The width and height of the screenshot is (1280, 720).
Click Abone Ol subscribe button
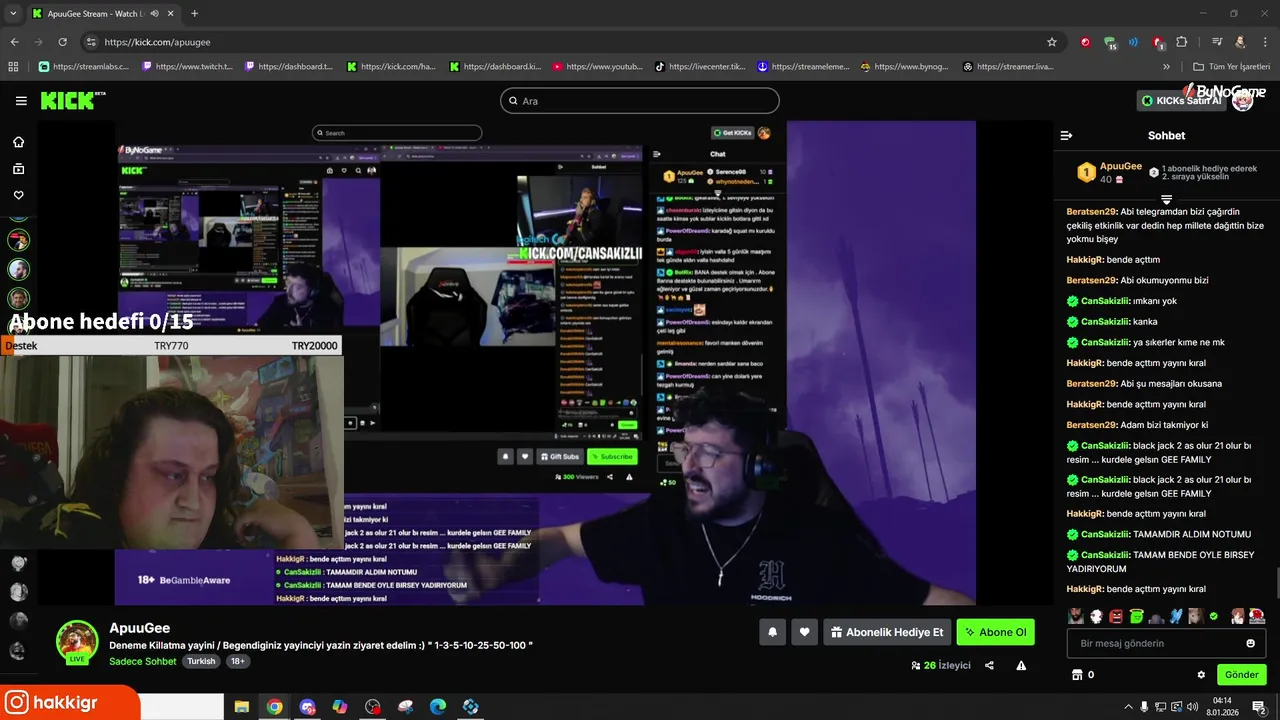pos(995,632)
